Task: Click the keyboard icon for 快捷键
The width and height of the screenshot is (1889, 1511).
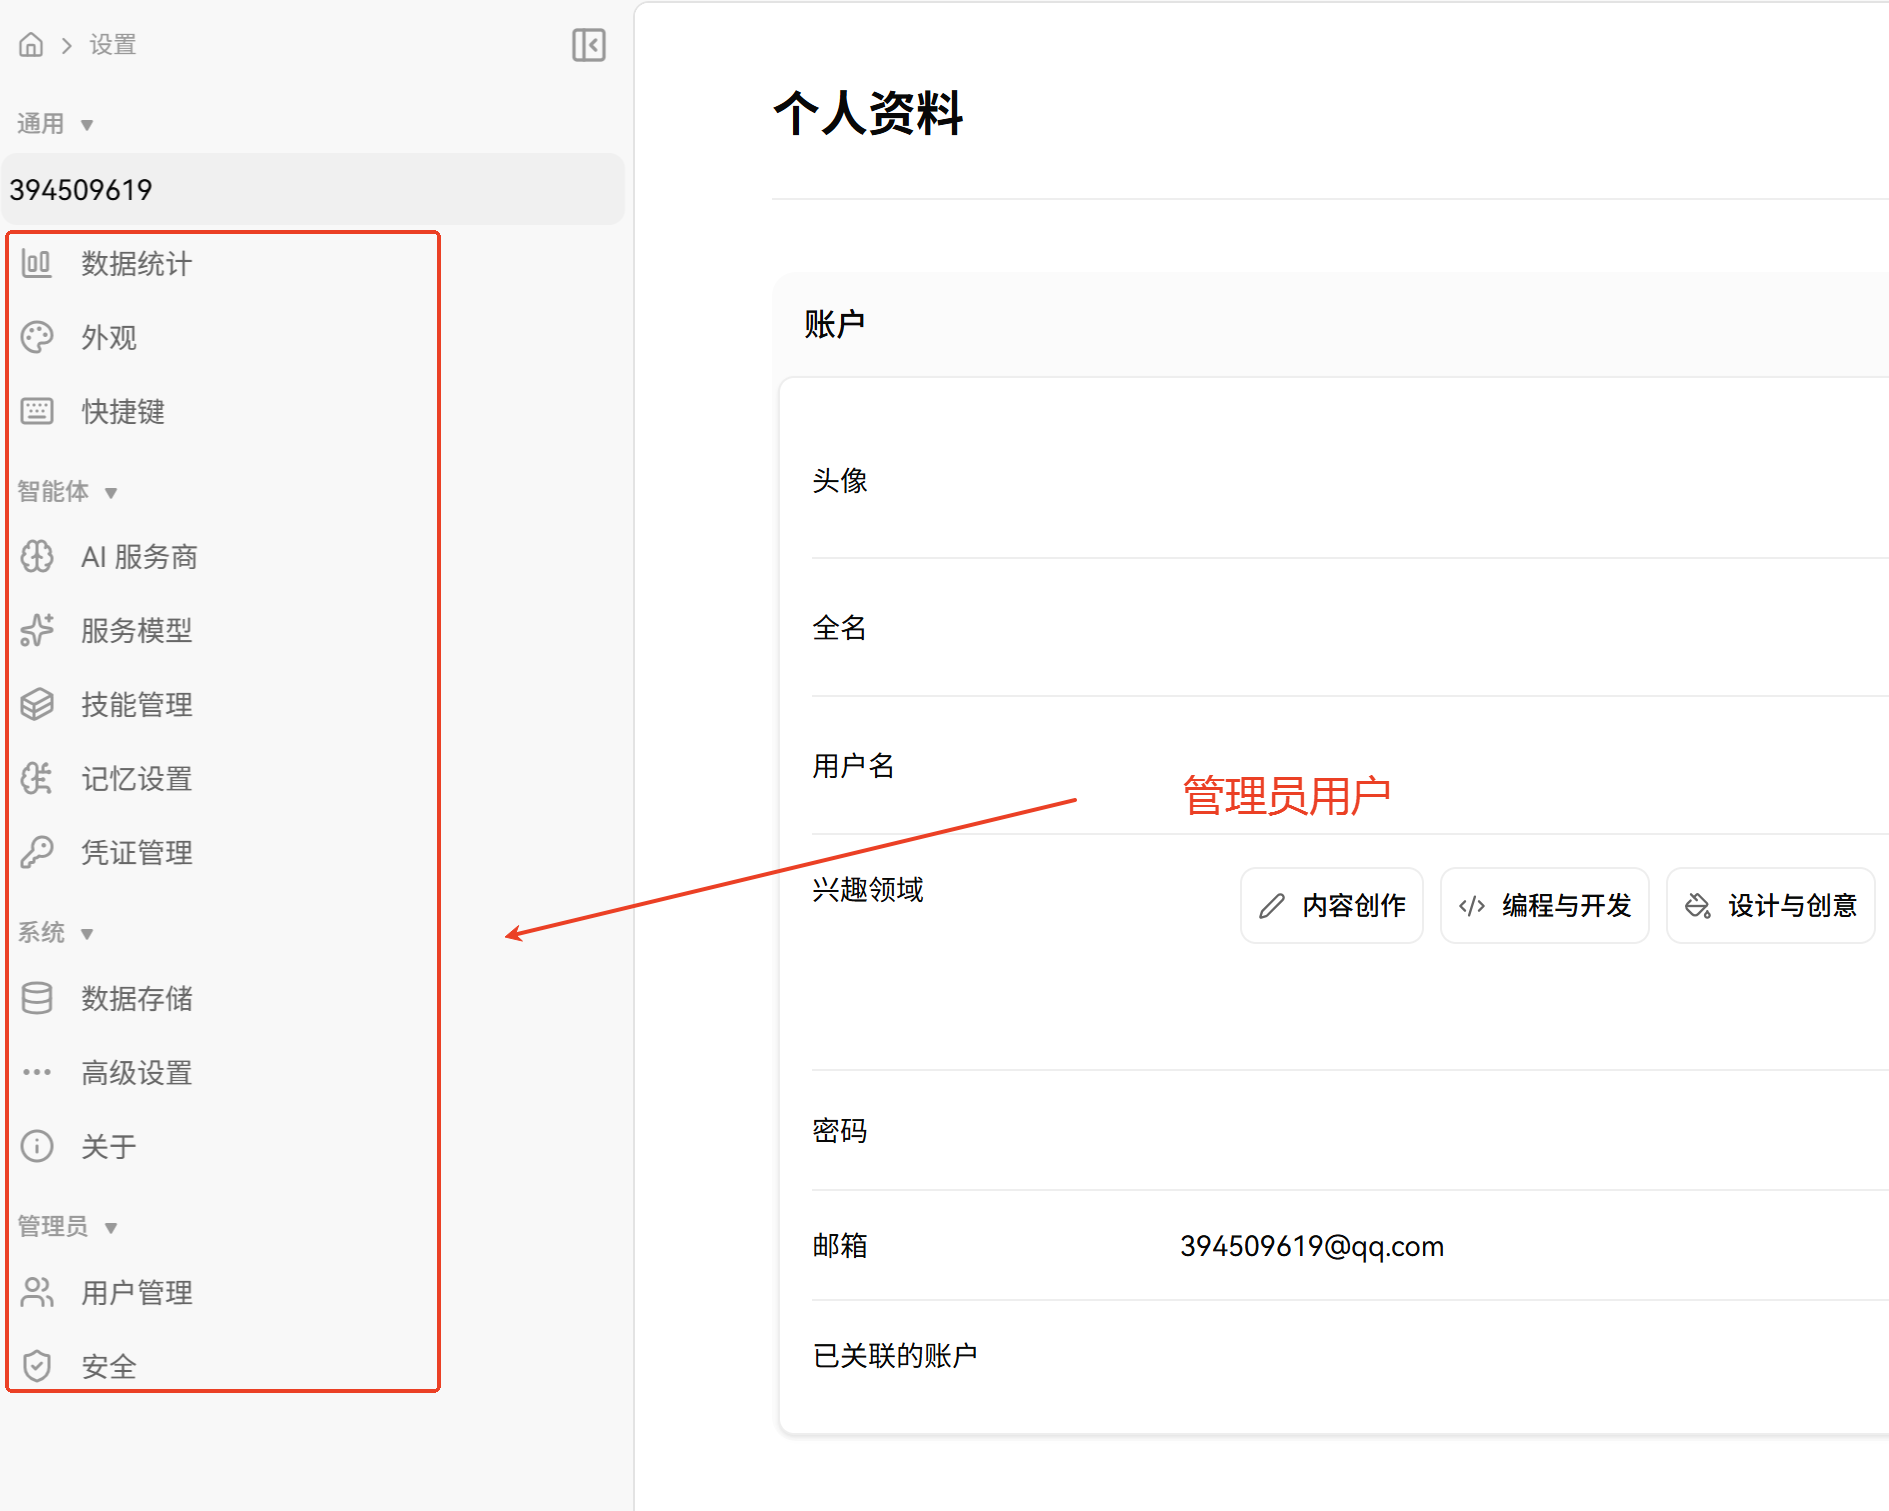Action: [37, 412]
